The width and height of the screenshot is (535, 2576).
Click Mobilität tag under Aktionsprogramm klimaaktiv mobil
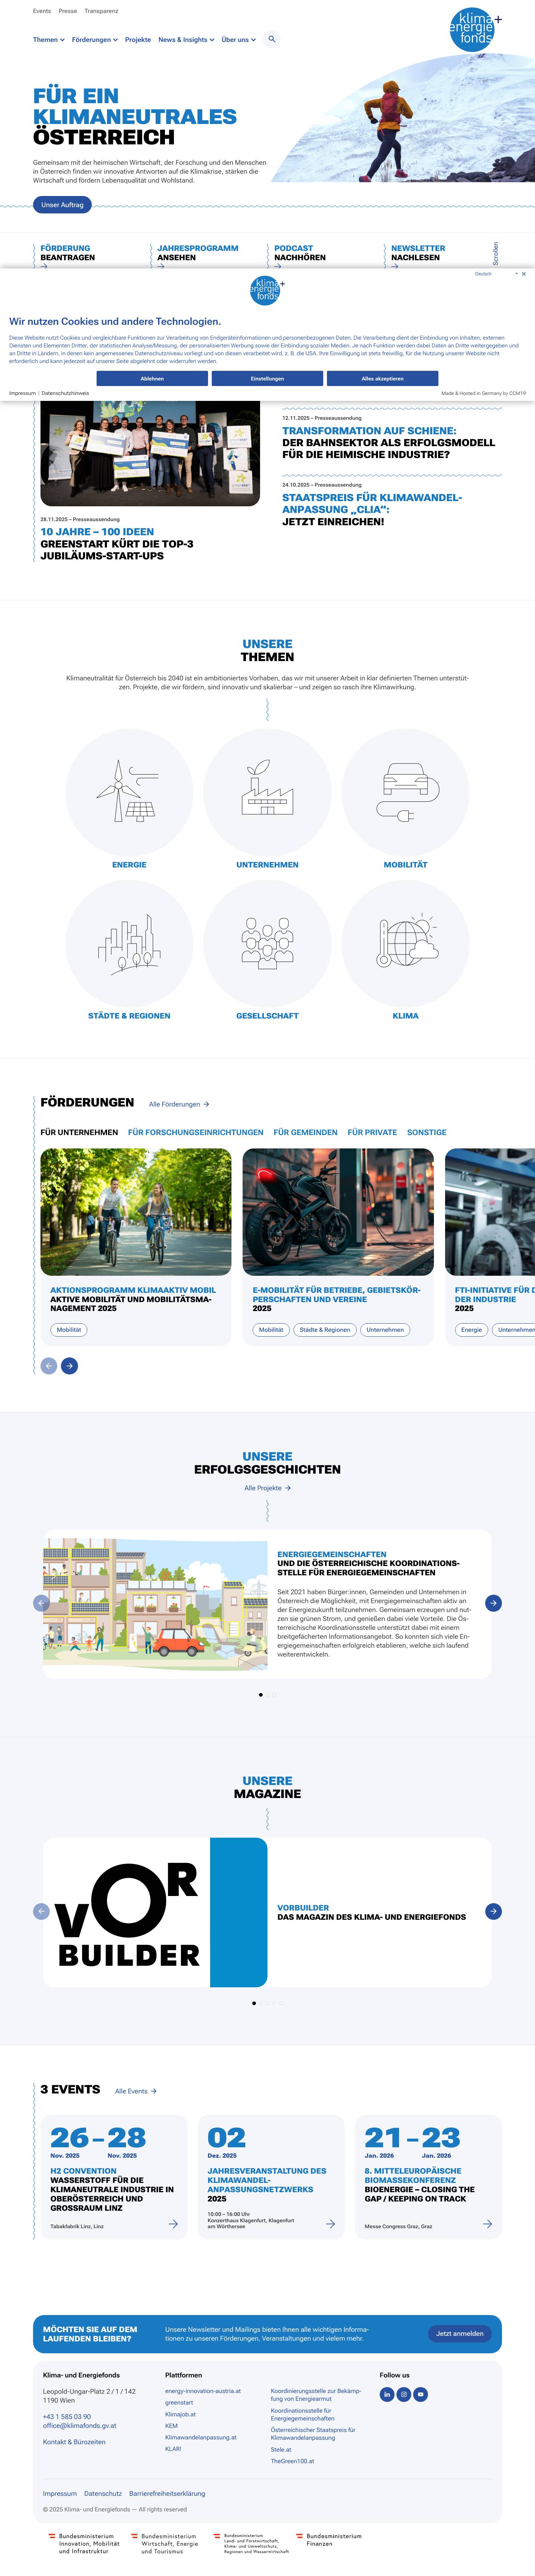[x=69, y=1330]
